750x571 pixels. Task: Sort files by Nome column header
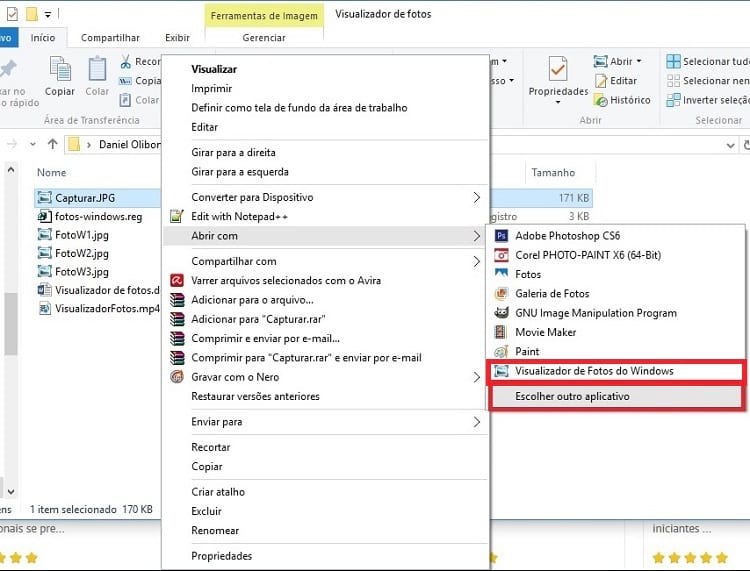click(x=52, y=173)
